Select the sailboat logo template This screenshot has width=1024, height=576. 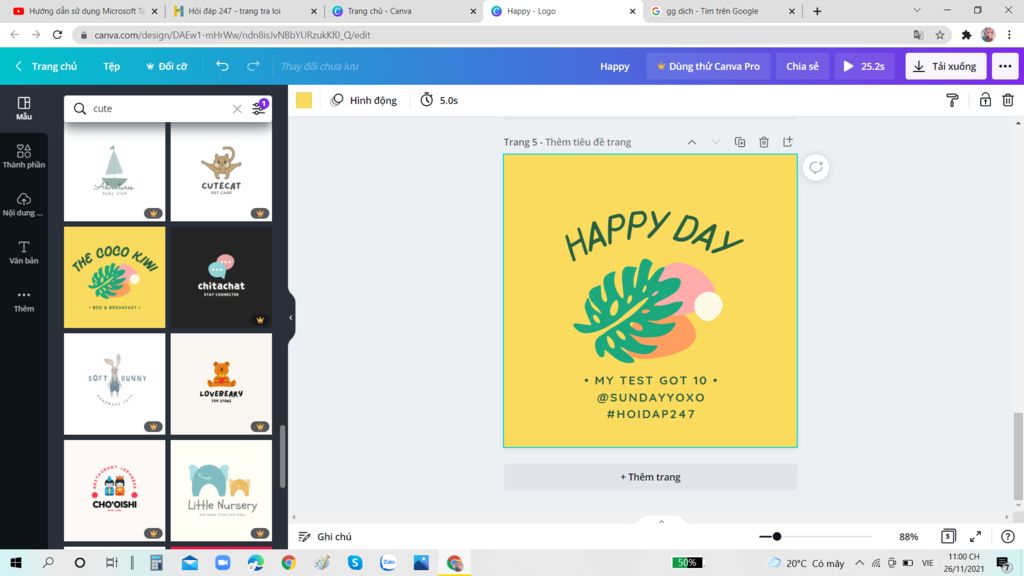[114, 171]
